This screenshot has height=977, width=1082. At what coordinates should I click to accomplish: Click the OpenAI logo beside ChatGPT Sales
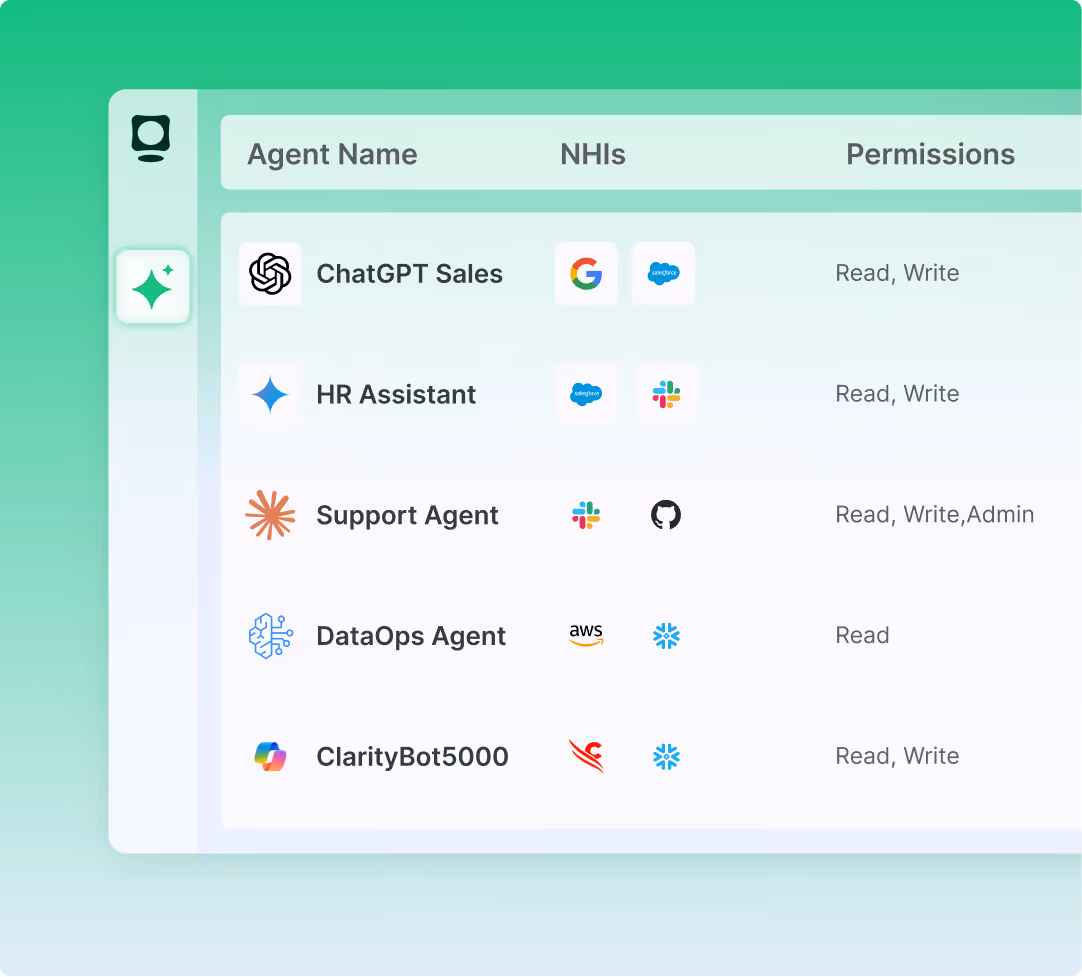click(x=270, y=273)
